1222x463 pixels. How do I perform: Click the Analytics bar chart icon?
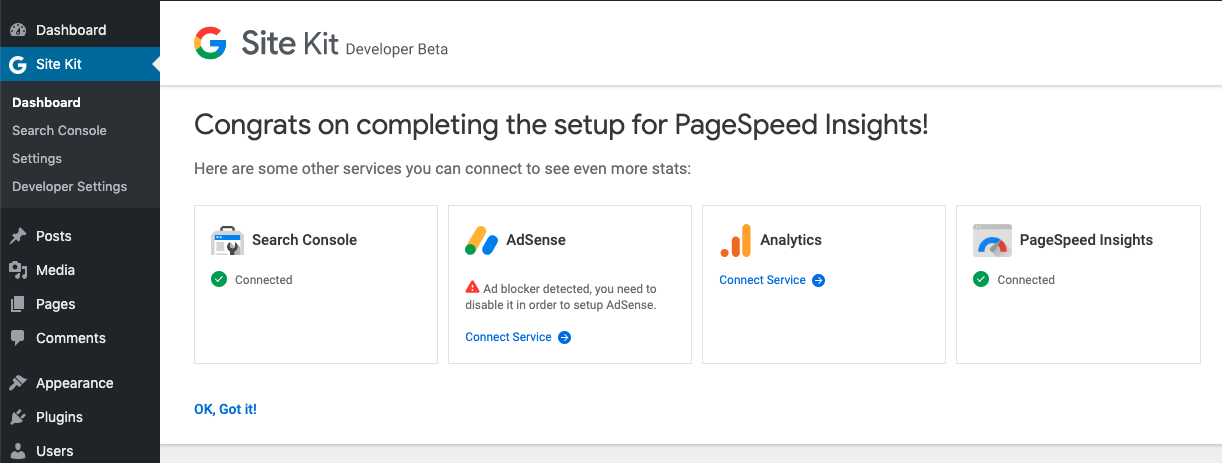click(x=735, y=241)
